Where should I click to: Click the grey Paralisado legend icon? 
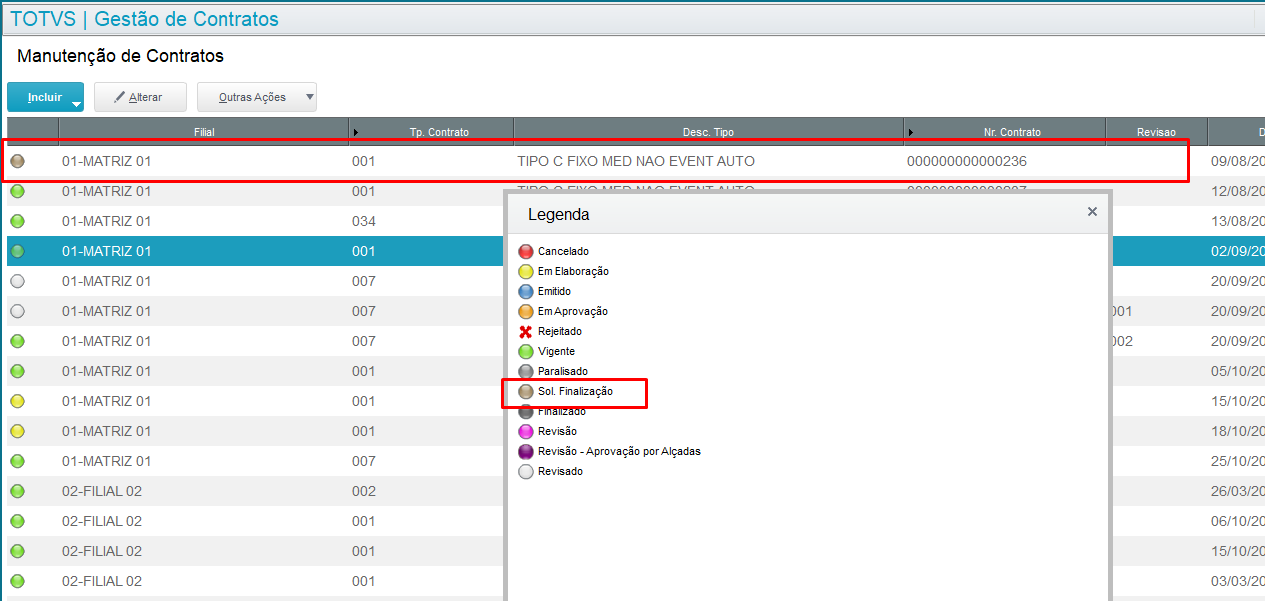click(526, 372)
